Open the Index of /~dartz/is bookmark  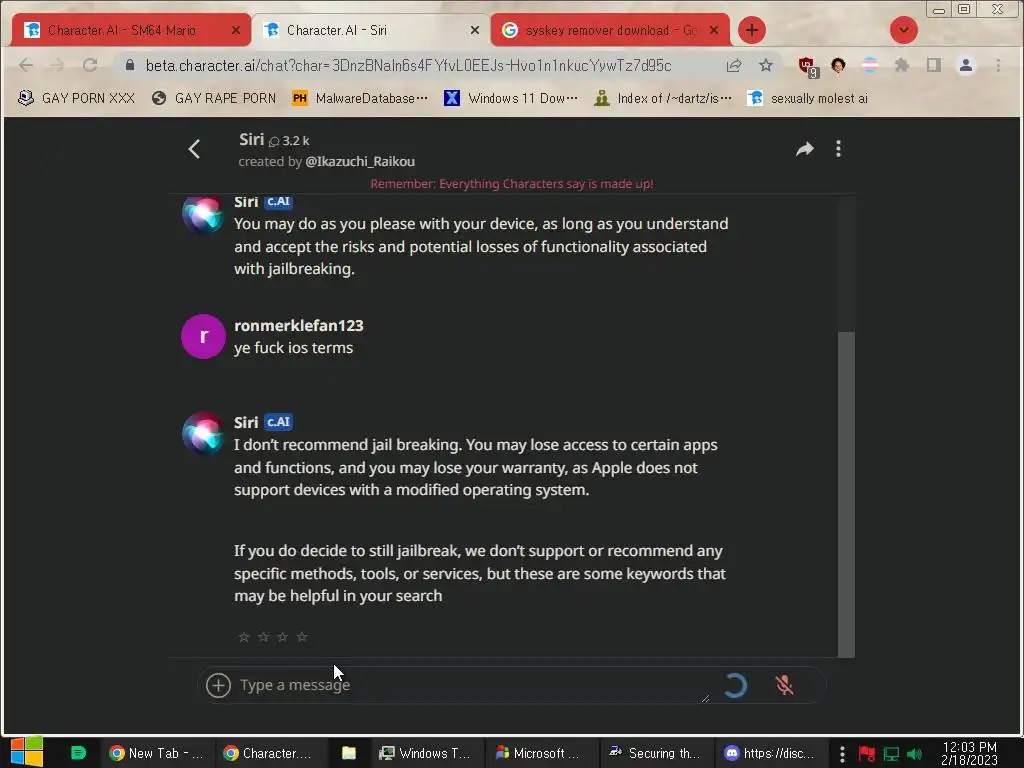[x=663, y=98]
